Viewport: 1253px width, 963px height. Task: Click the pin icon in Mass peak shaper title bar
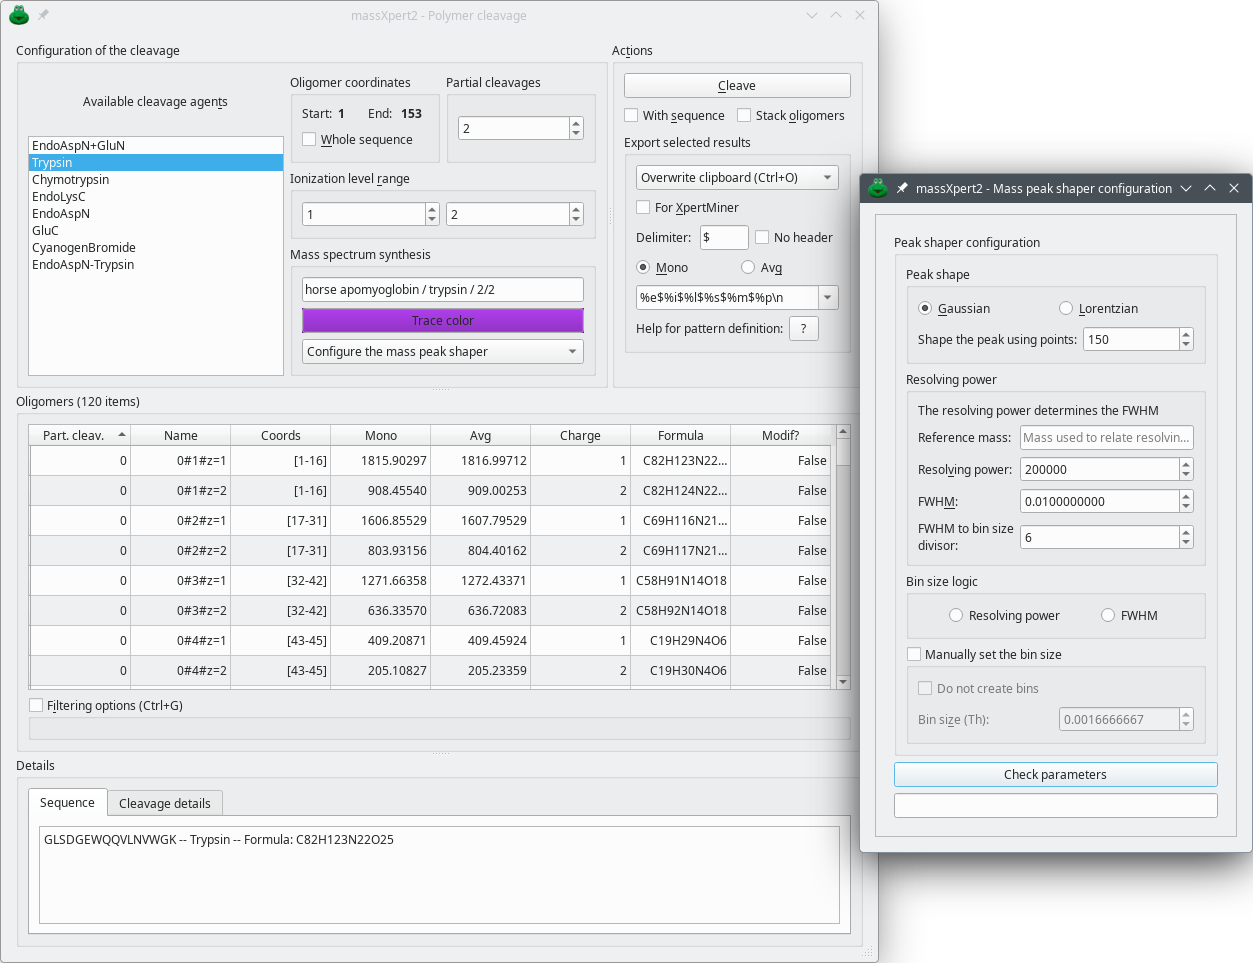(x=902, y=188)
